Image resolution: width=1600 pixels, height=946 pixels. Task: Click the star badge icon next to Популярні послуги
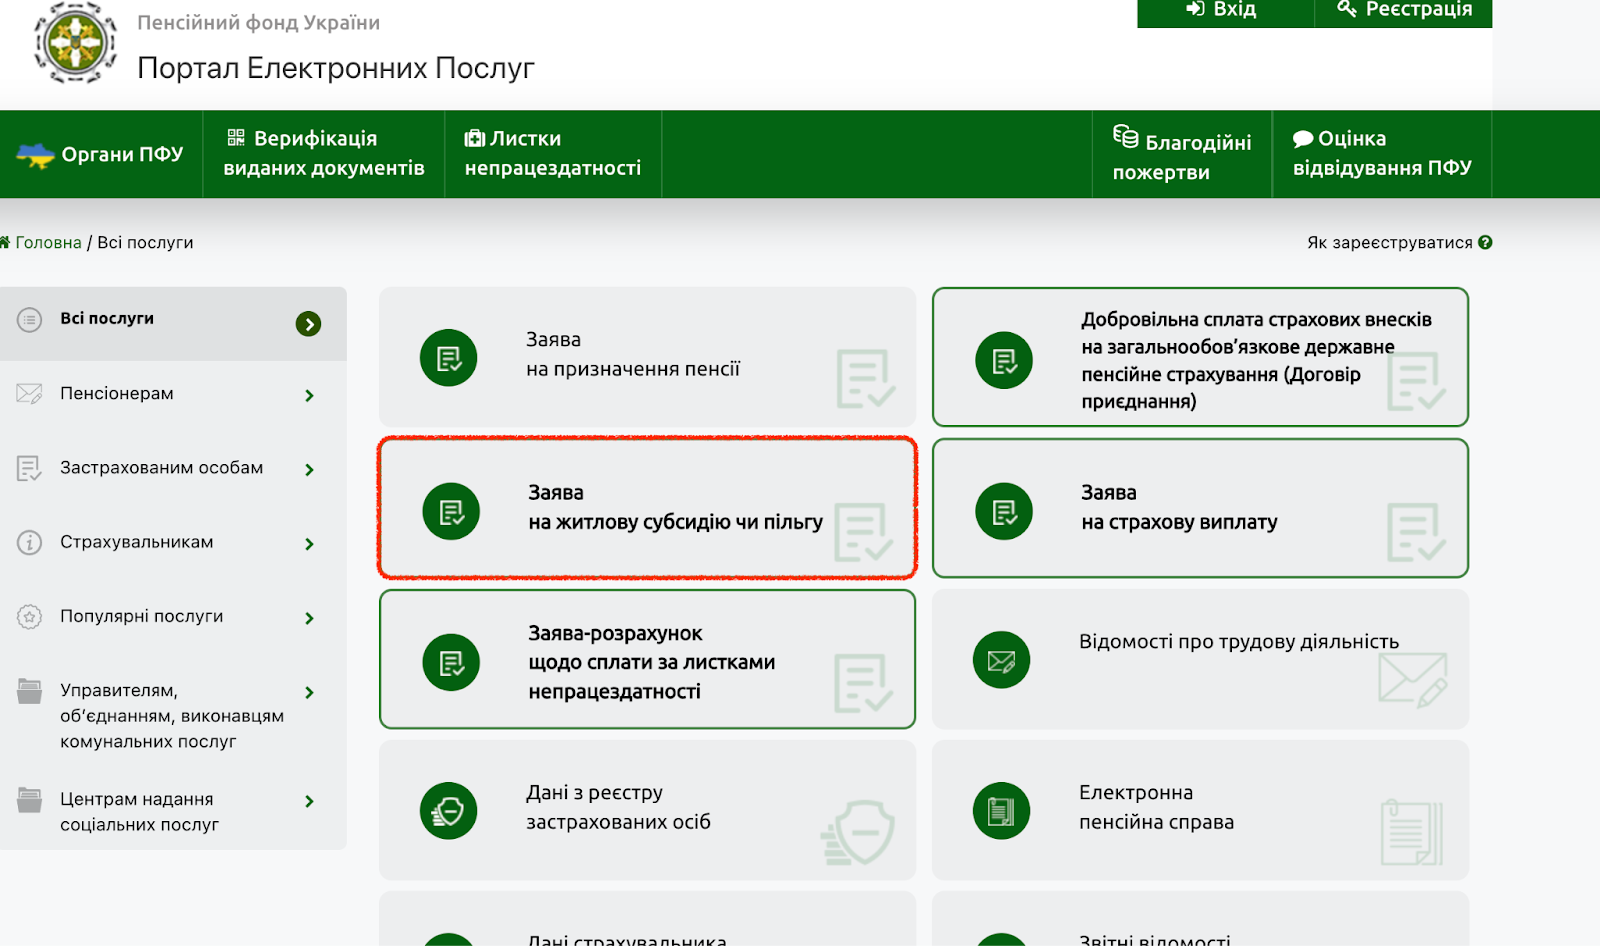[29, 617]
